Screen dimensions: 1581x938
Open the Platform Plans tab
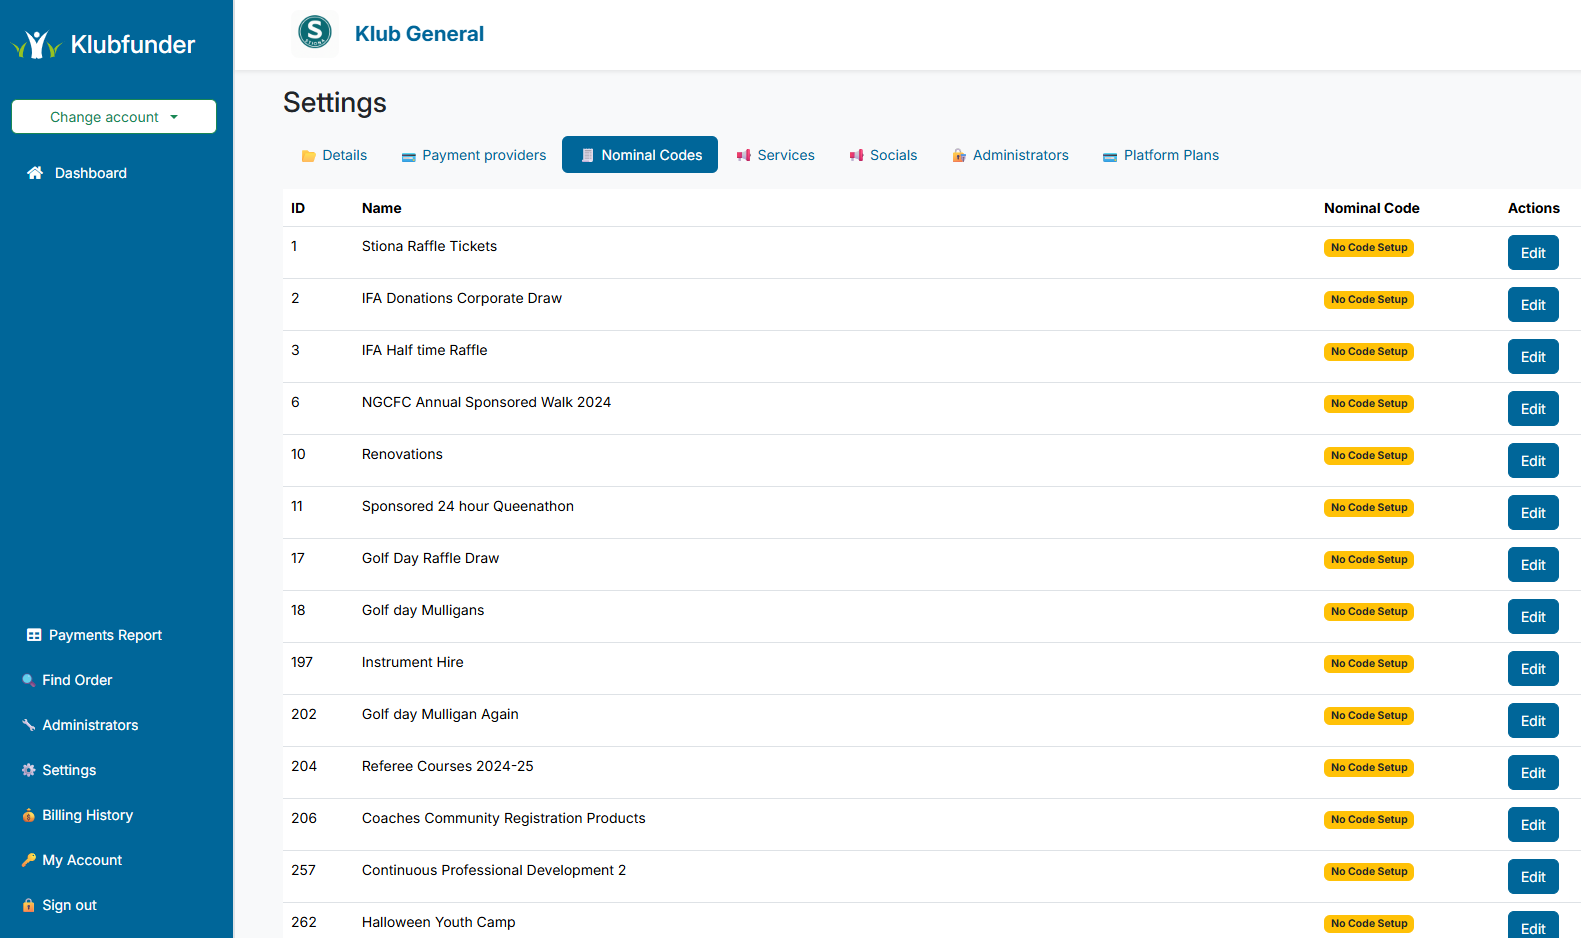pyautogui.click(x=1161, y=155)
